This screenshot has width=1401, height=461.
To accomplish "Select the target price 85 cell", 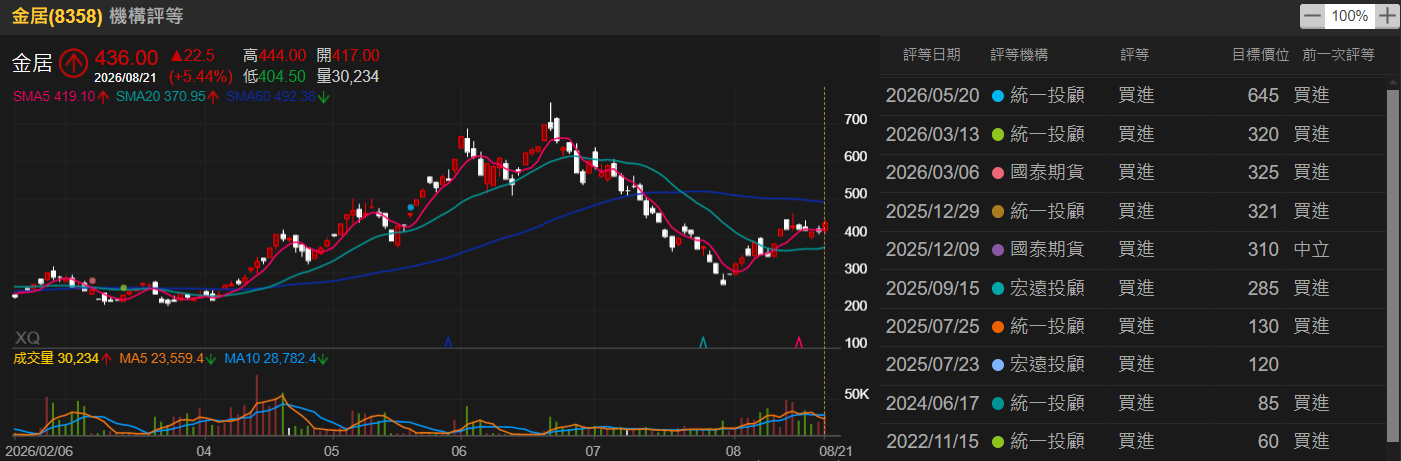I will pos(1269,403).
